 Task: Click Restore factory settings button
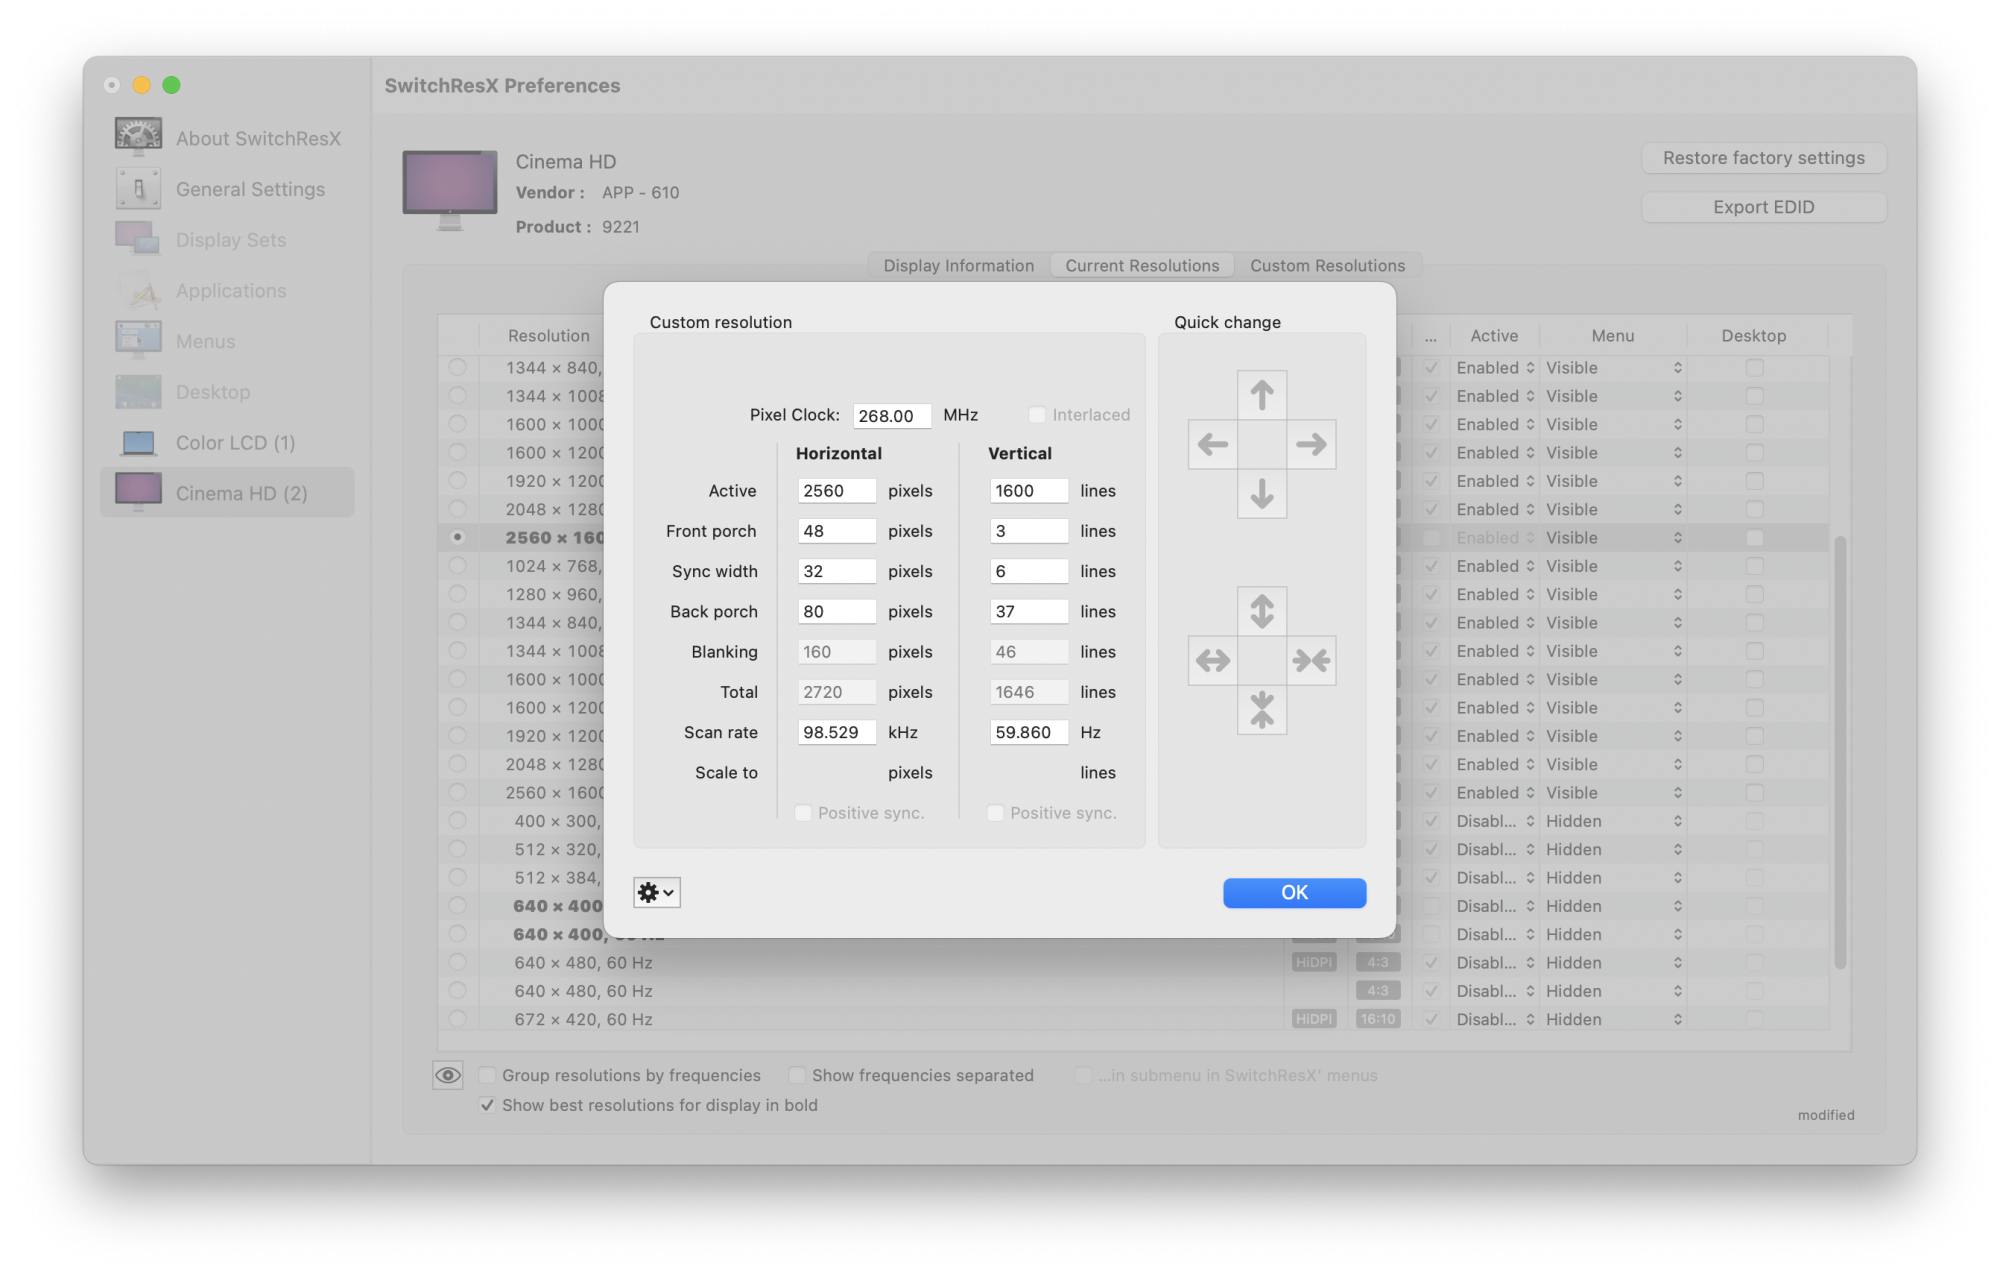(x=1763, y=158)
